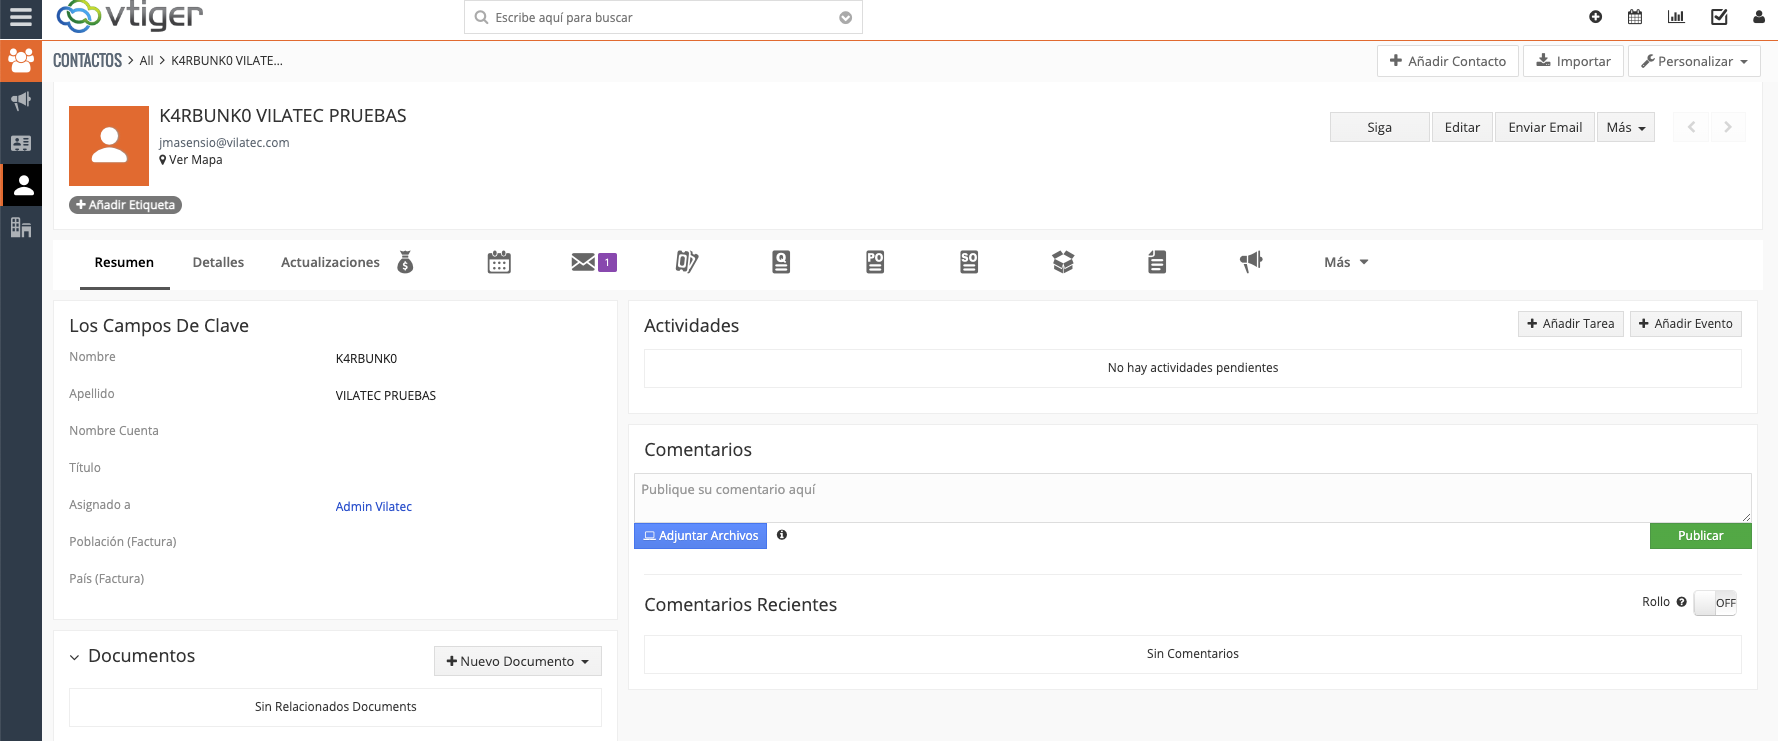
Task: Open the Más dropdown beside Enviar Email
Action: point(1625,127)
